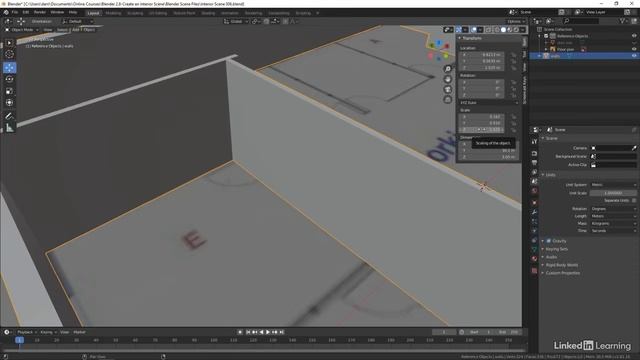Toggle snapping magnet in header

[x=267, y=21]
